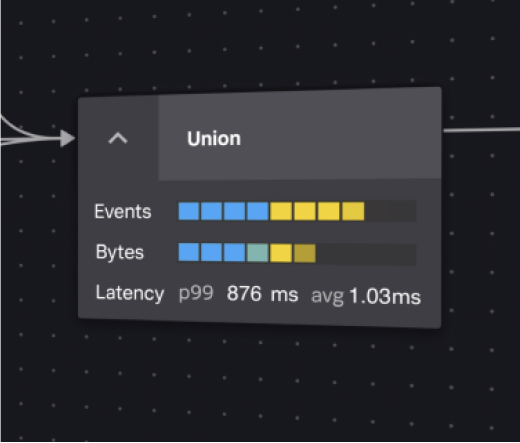Screen dimensions: 520x443
Task: Click the last yellow Events segment
Action: tap(353, 211)
